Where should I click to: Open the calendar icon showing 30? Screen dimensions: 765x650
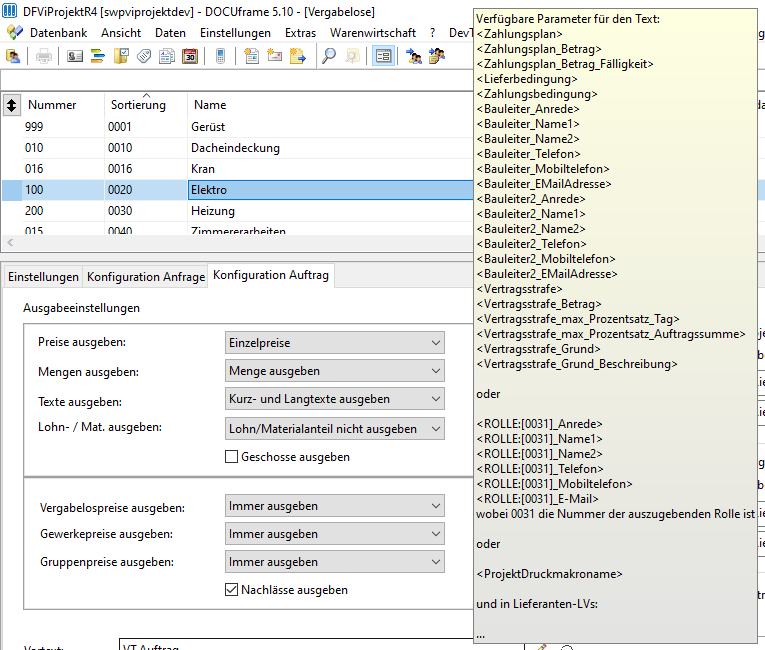[x=190, y=56]
